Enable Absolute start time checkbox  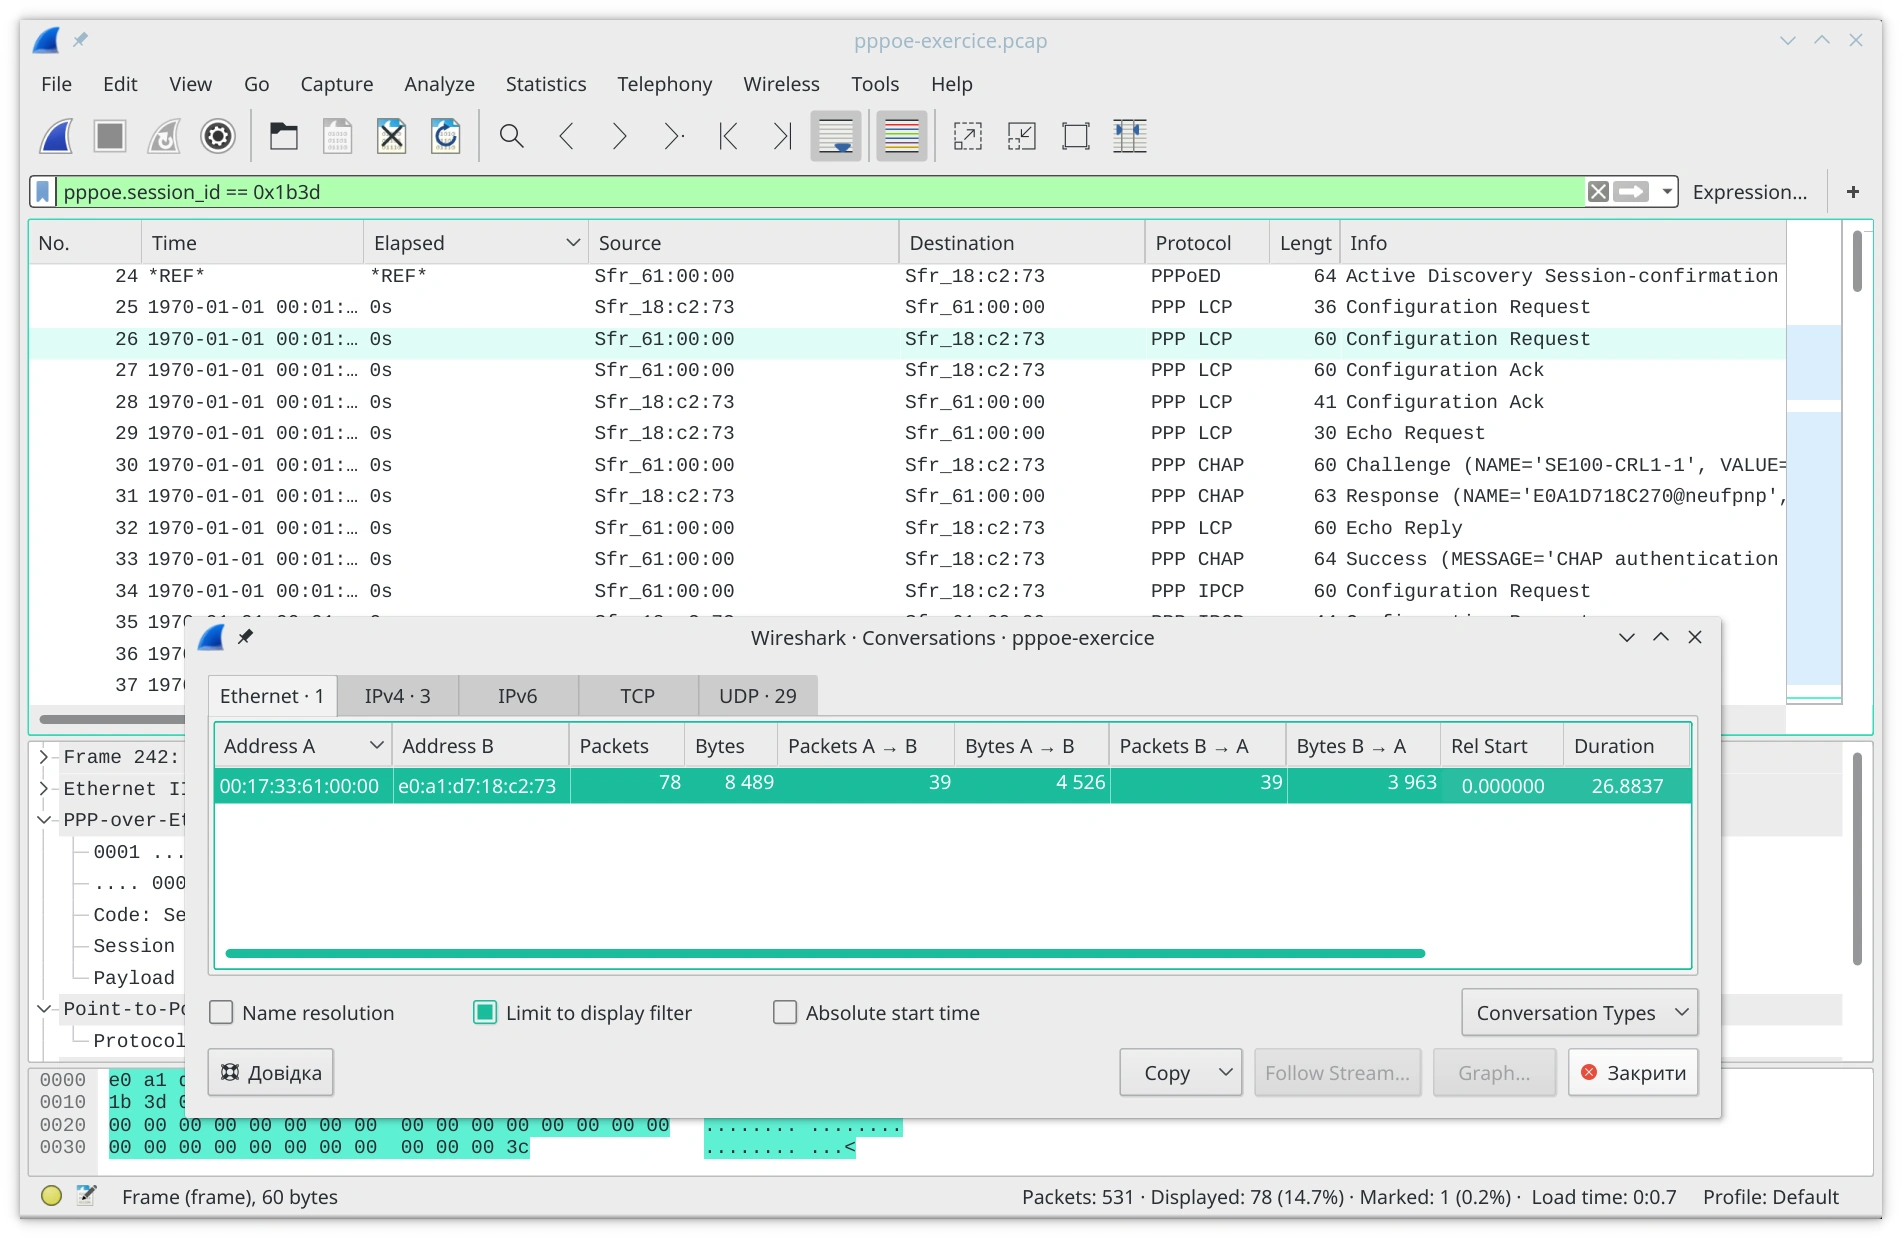(x=785, y=1013)
